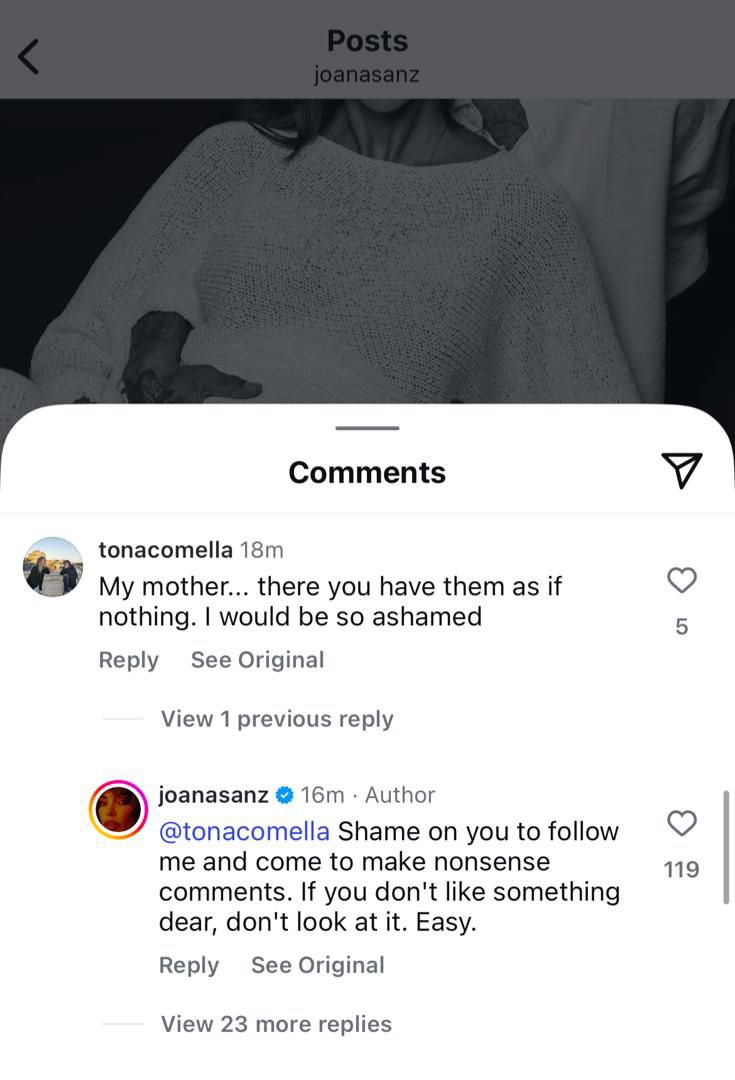The width and height of the screenshot is (735, 1080).
Task: Open the @tonacomella mention link
Action: tap(244, 831)
